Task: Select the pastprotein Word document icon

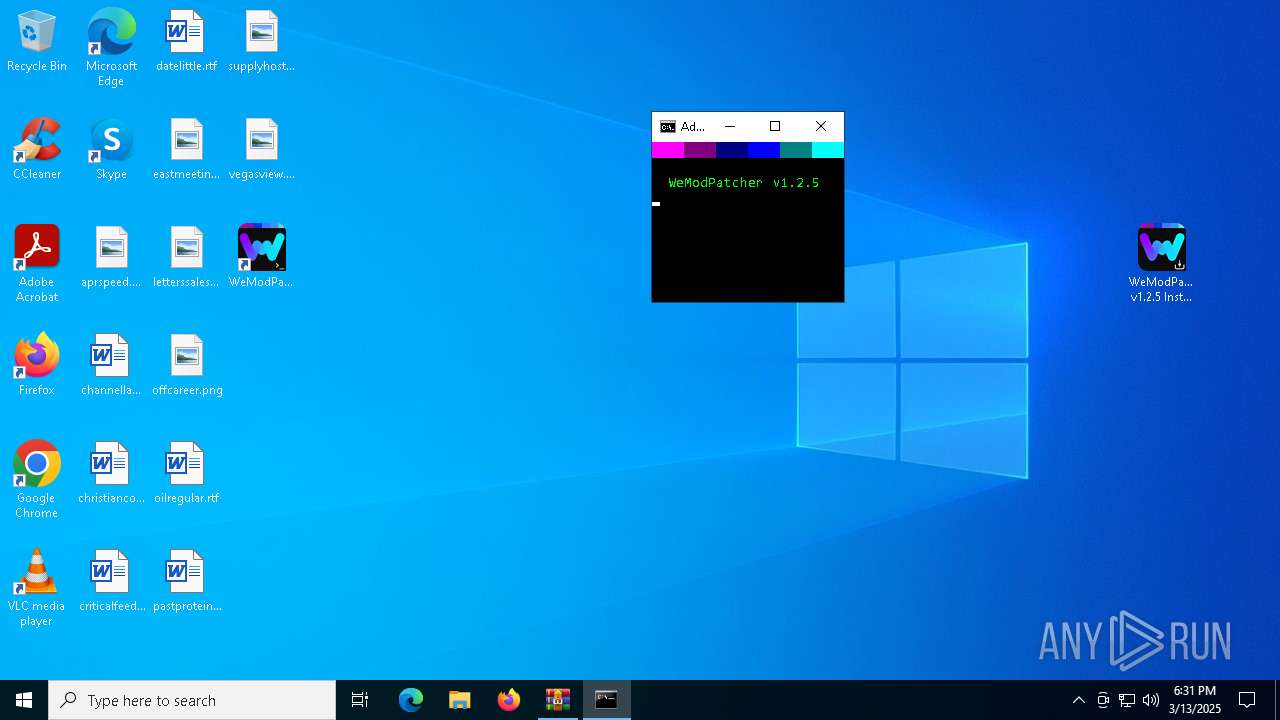Action: [187, 582]
